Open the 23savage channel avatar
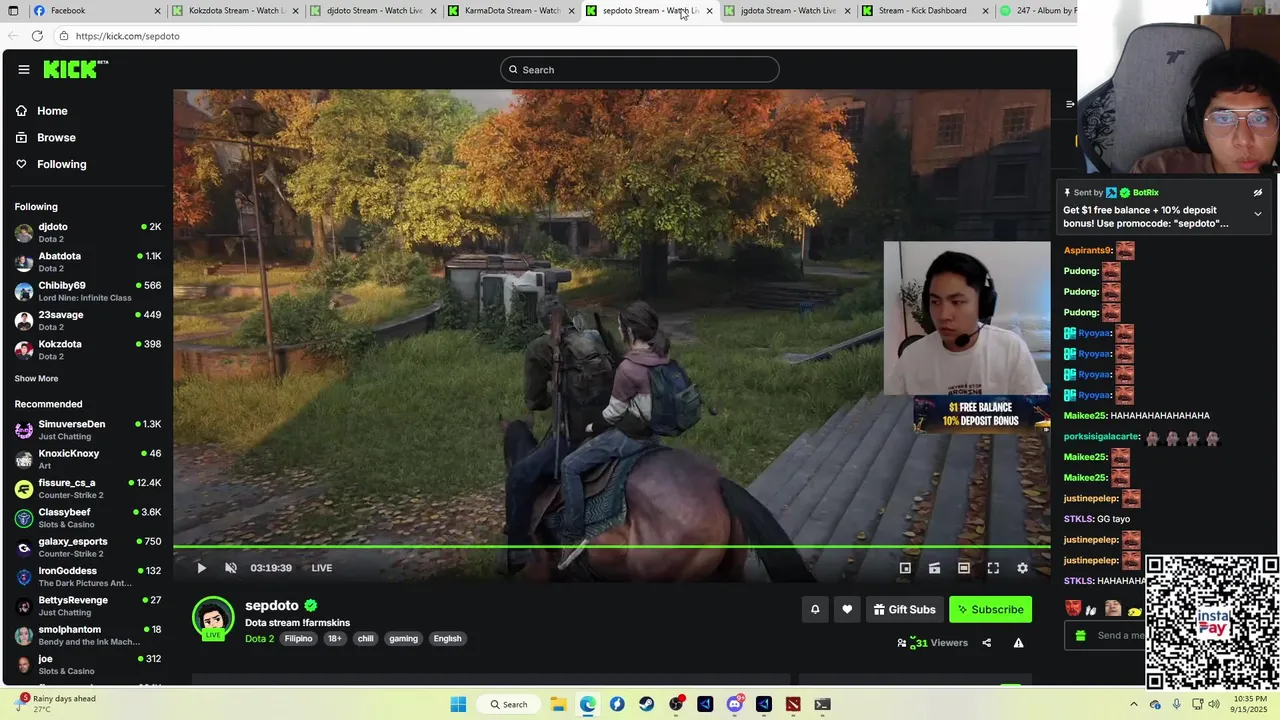 coord(24,320)
